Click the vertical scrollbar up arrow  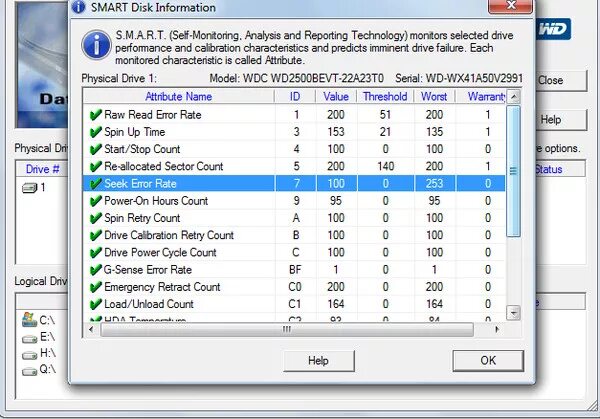pos(514,97)
